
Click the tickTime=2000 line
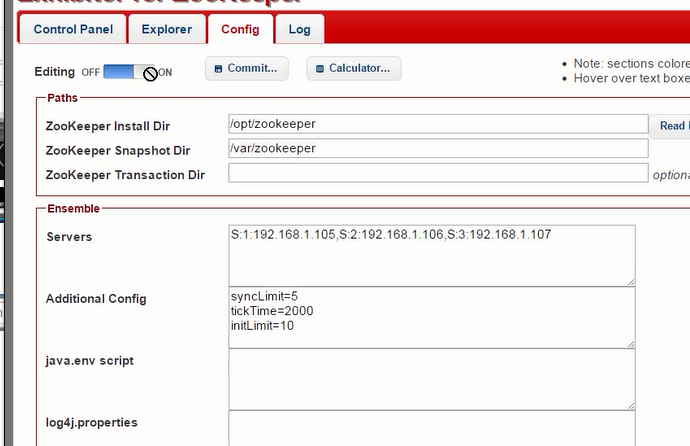coord(272,311)
